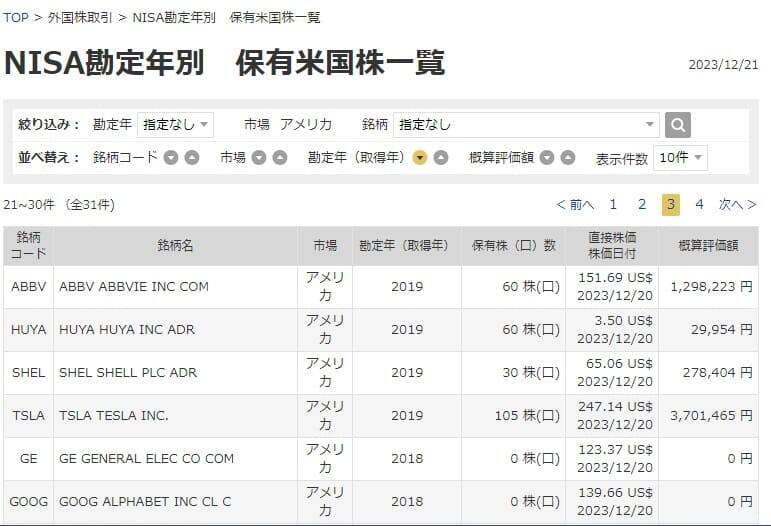Select page 2 in pagination
This screenshot has width=771, height=526.
pyautogui.click(x=642, y=205)
